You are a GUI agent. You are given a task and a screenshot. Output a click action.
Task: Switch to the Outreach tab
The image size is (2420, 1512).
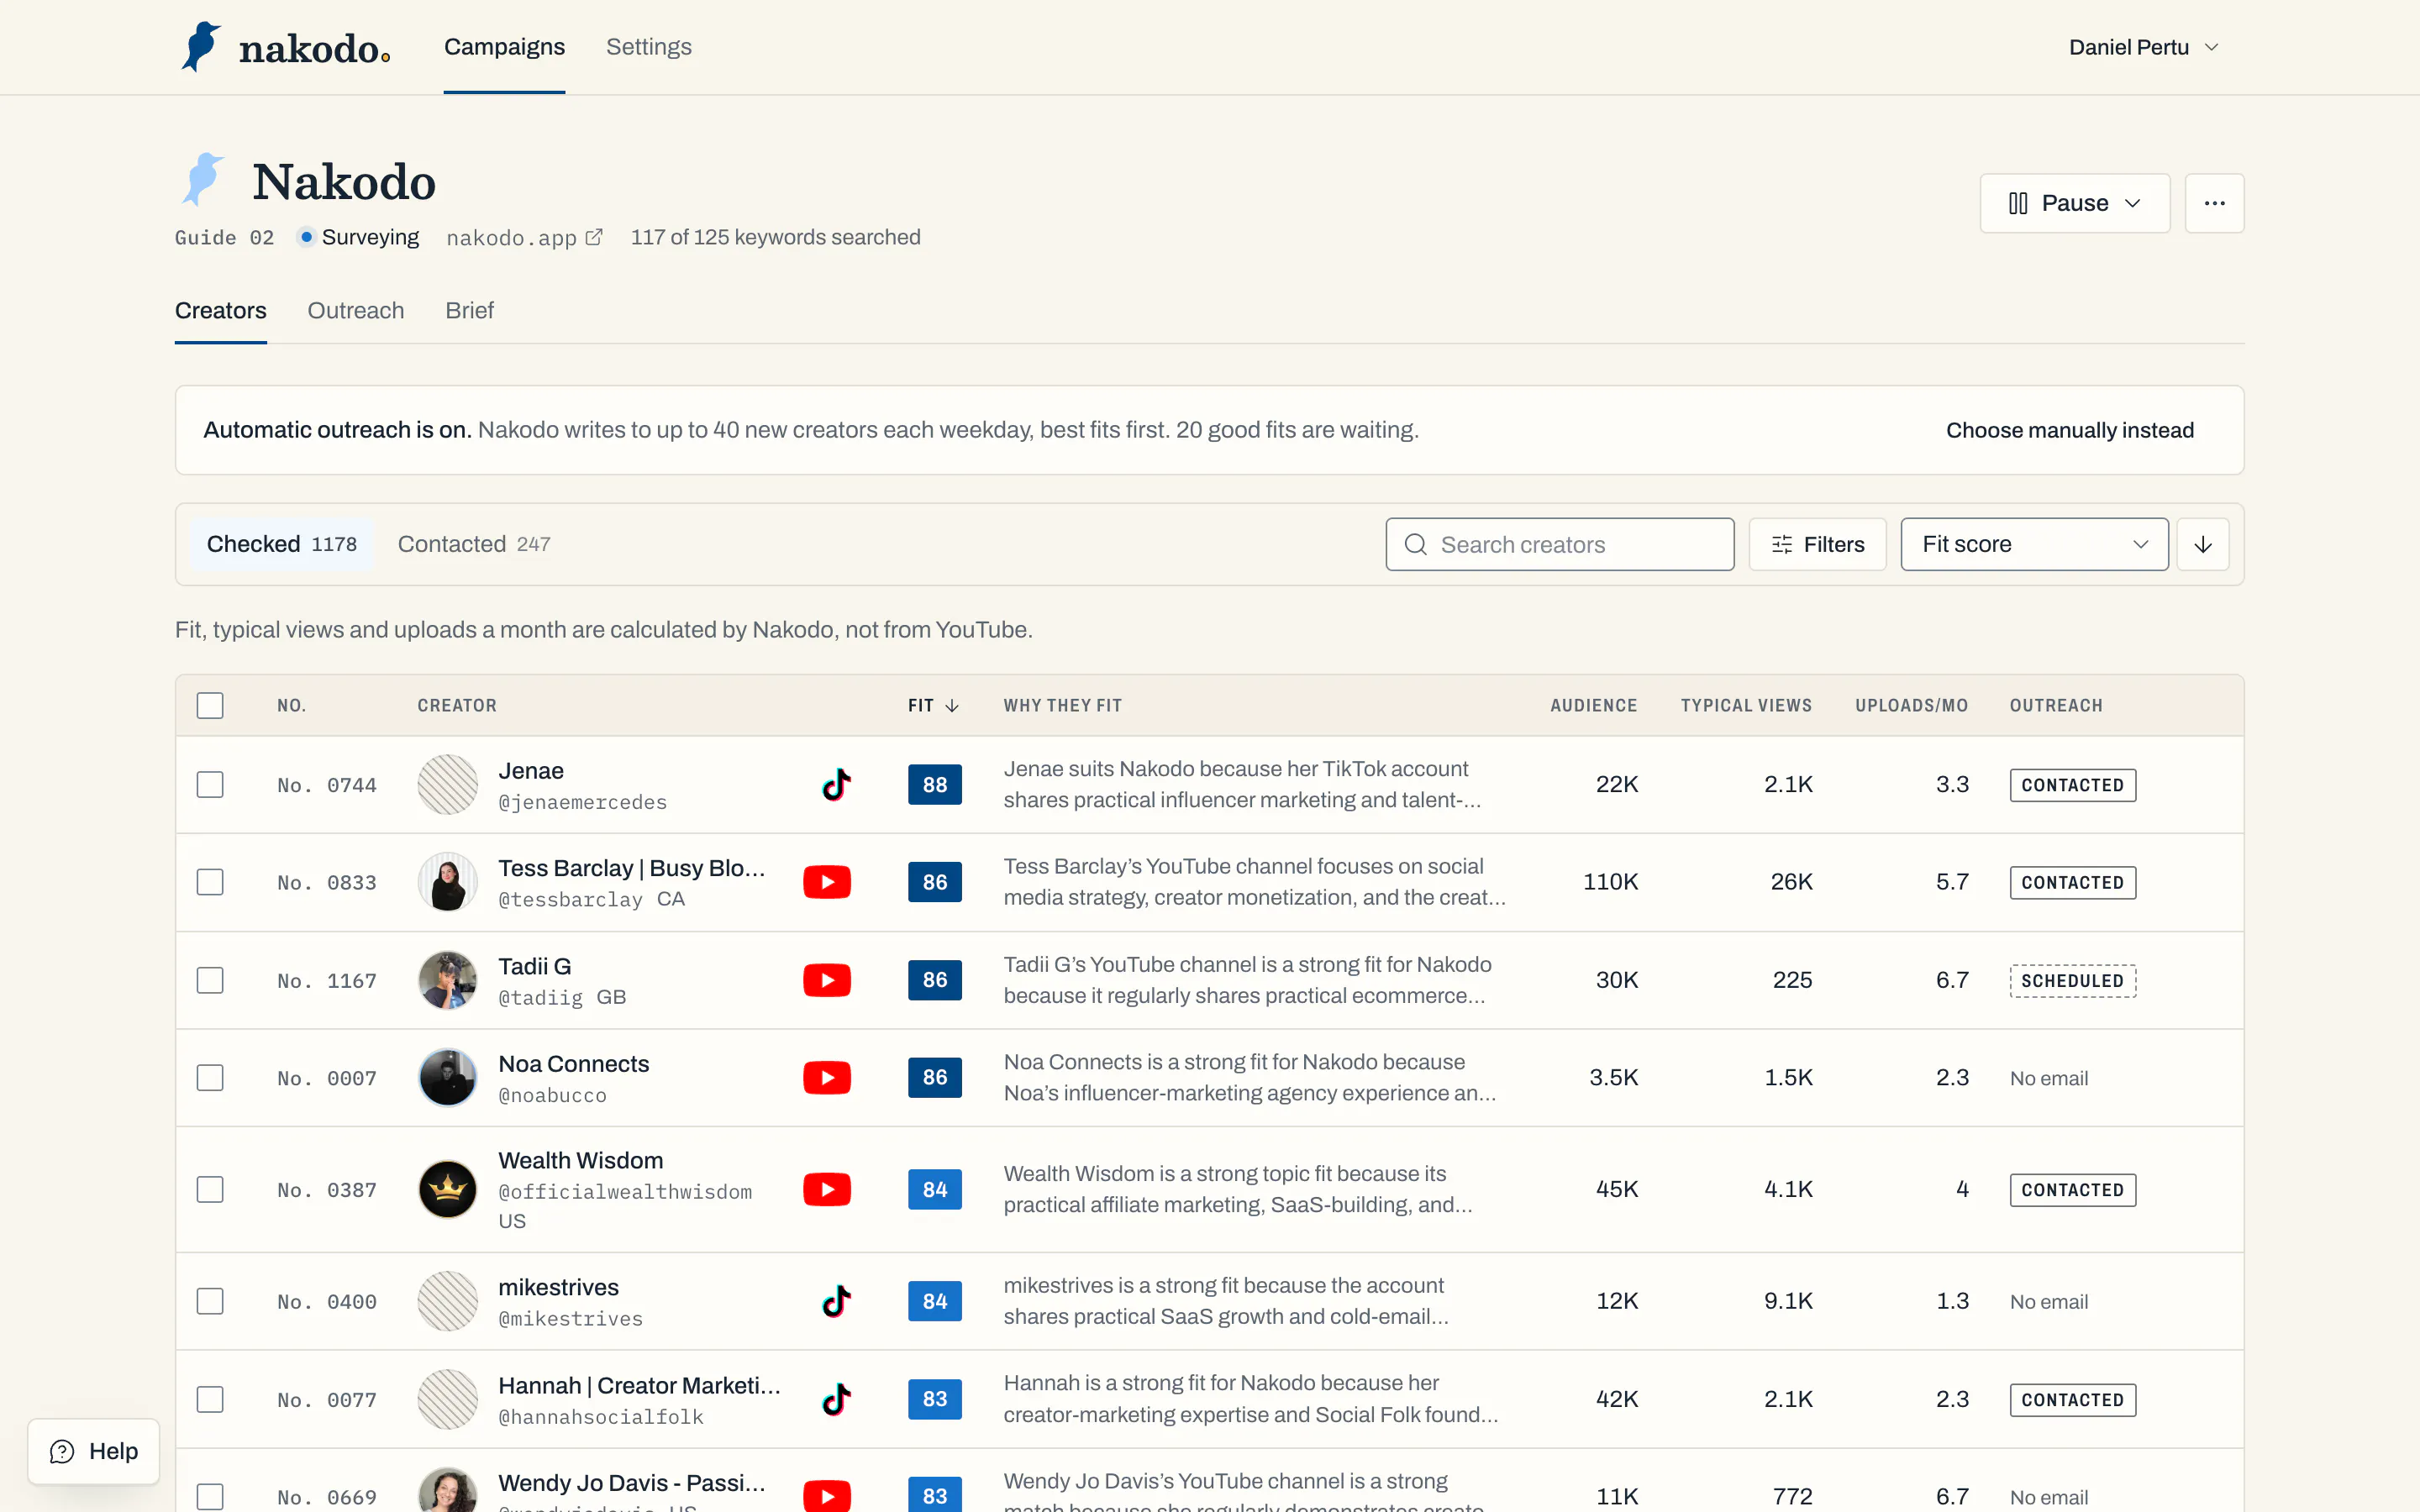coord(356,310)
